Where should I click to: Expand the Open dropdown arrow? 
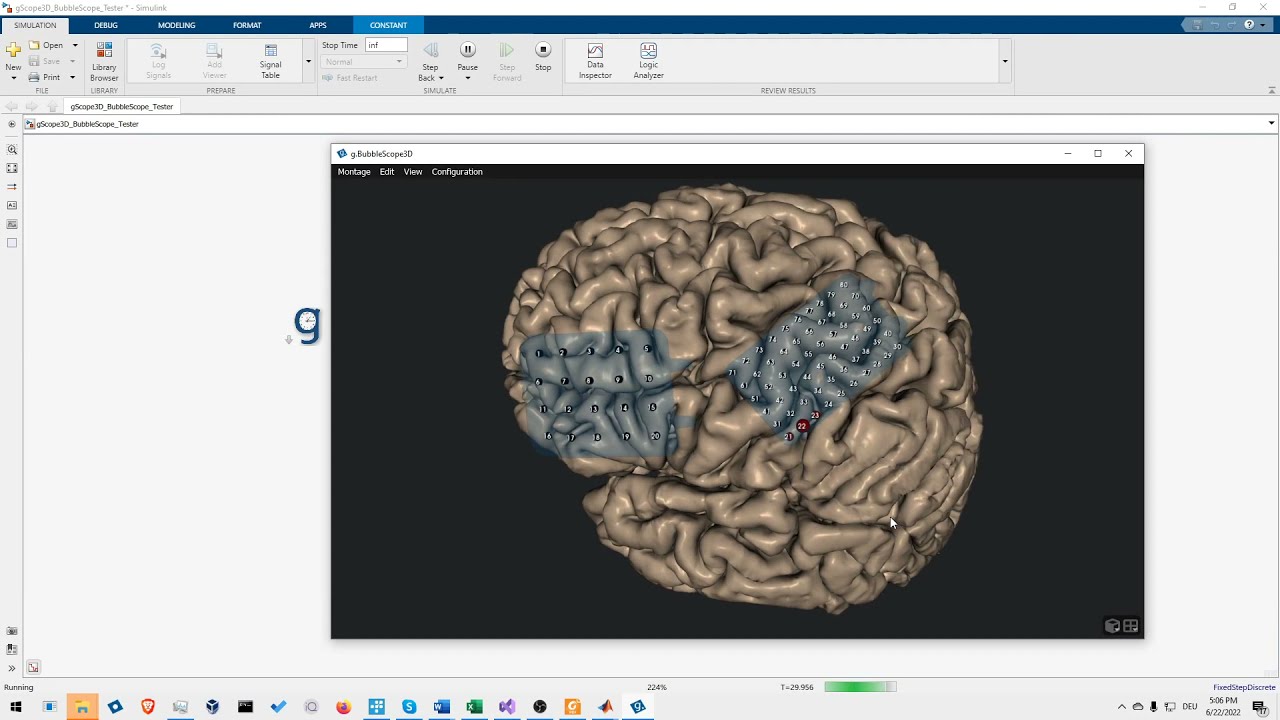click(74, 45)
